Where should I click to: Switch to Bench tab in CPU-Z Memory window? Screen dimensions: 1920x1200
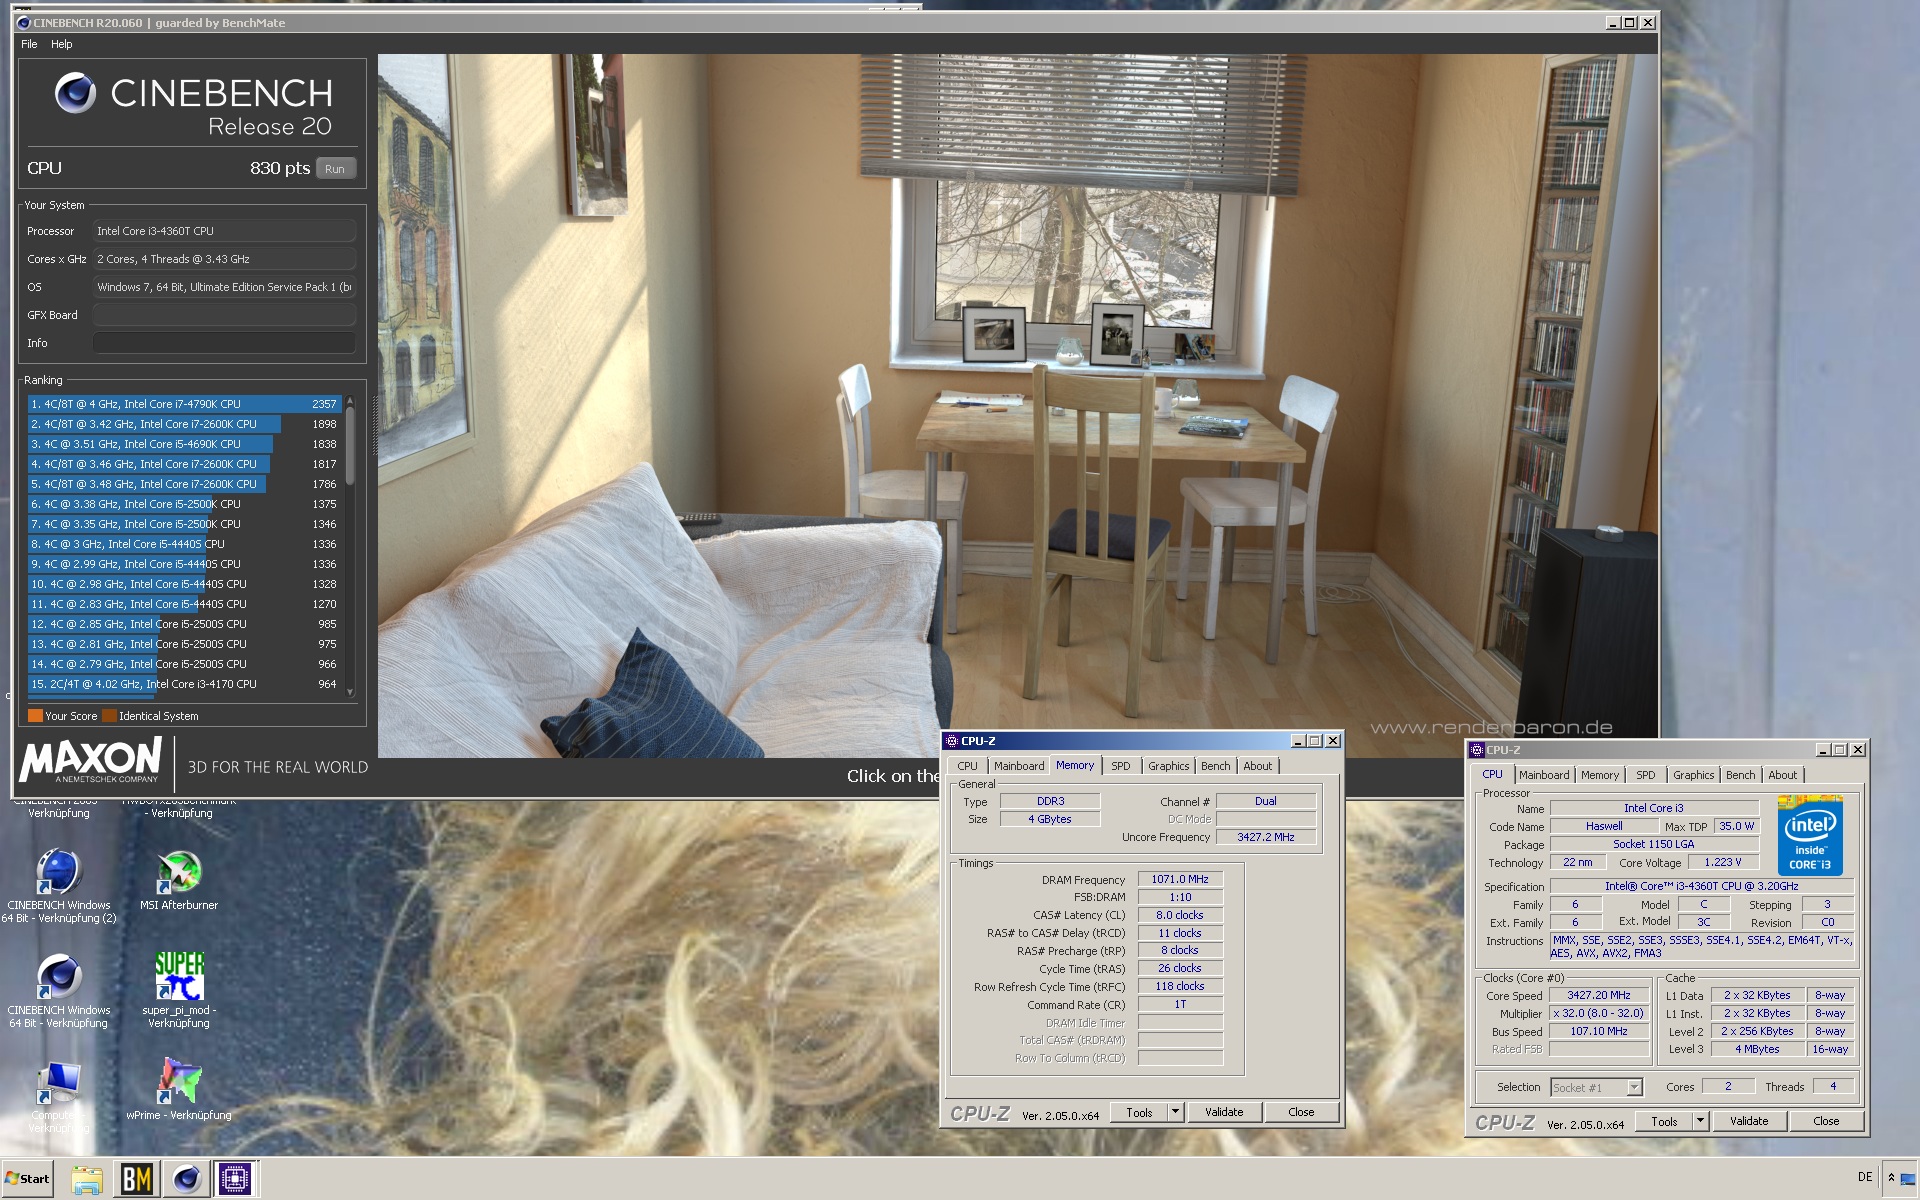pyautogui.click(x=1216, y=766)
